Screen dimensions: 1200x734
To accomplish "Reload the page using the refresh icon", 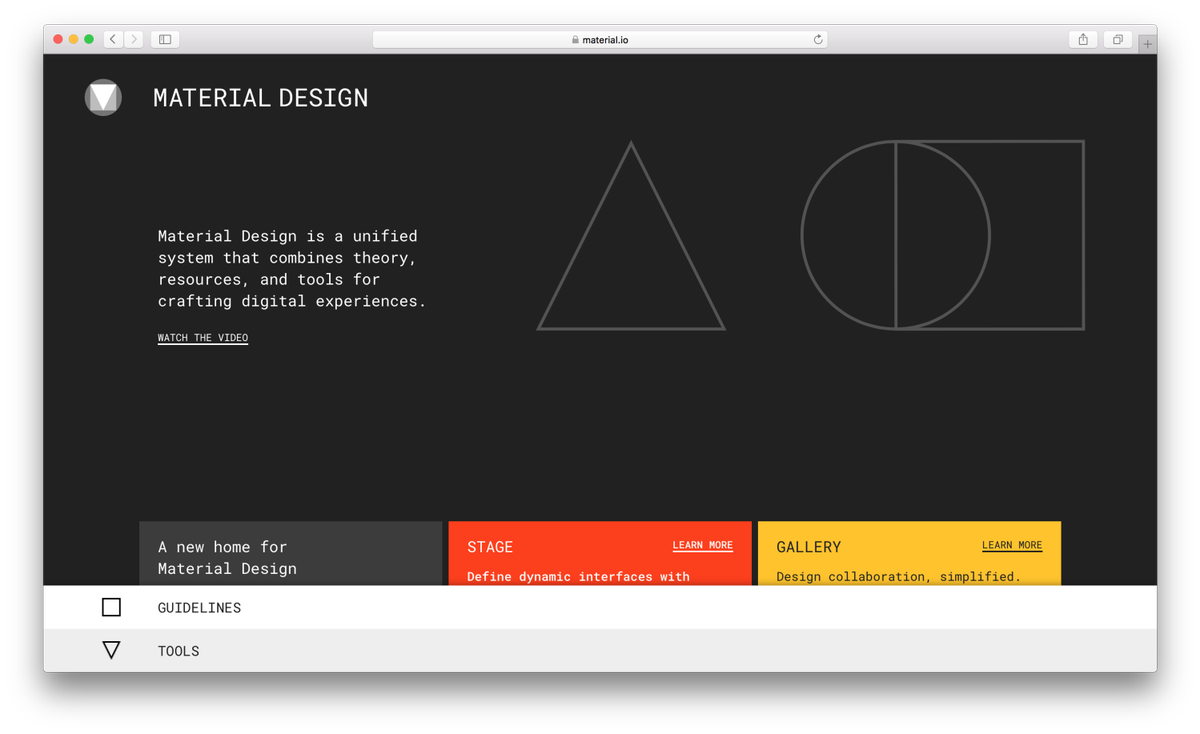I will click(x=818, y=40).
